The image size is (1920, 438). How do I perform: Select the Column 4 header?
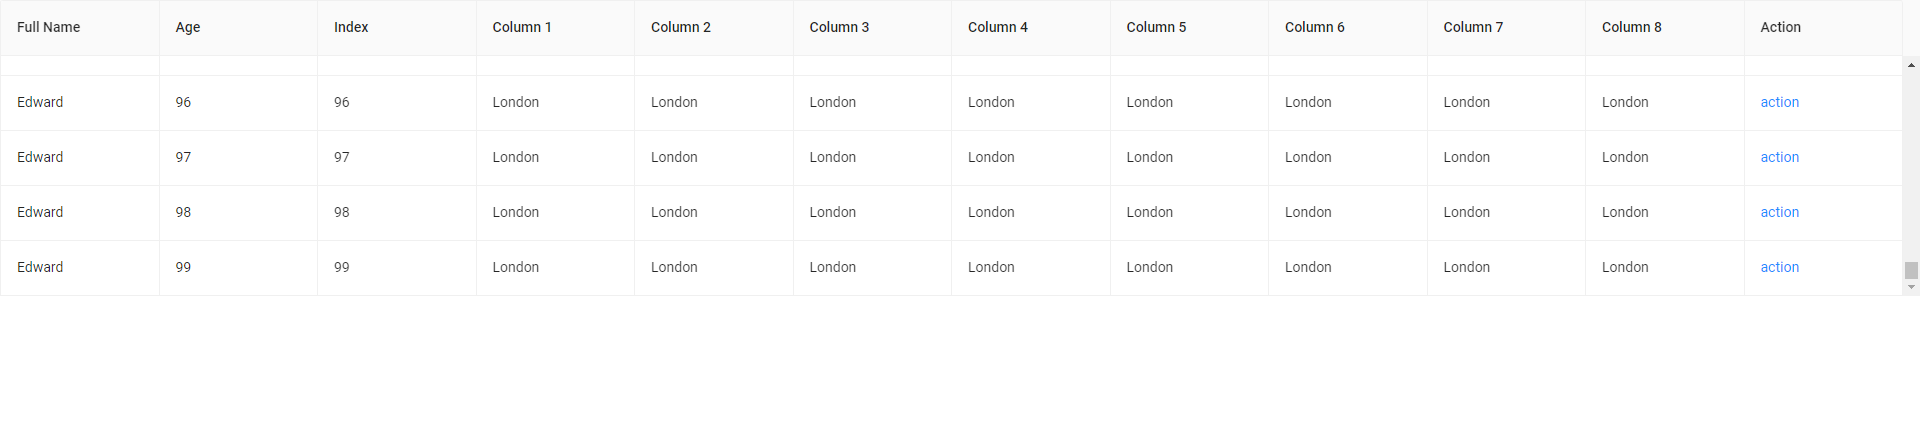(997, 27)
